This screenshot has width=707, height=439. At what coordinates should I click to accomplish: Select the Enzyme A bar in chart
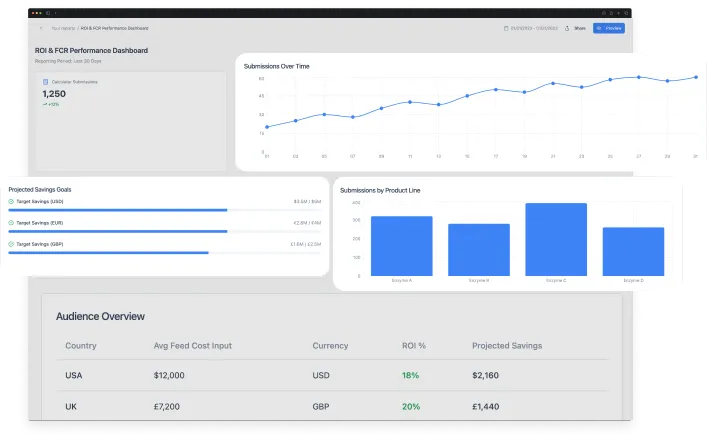(401, 245)
